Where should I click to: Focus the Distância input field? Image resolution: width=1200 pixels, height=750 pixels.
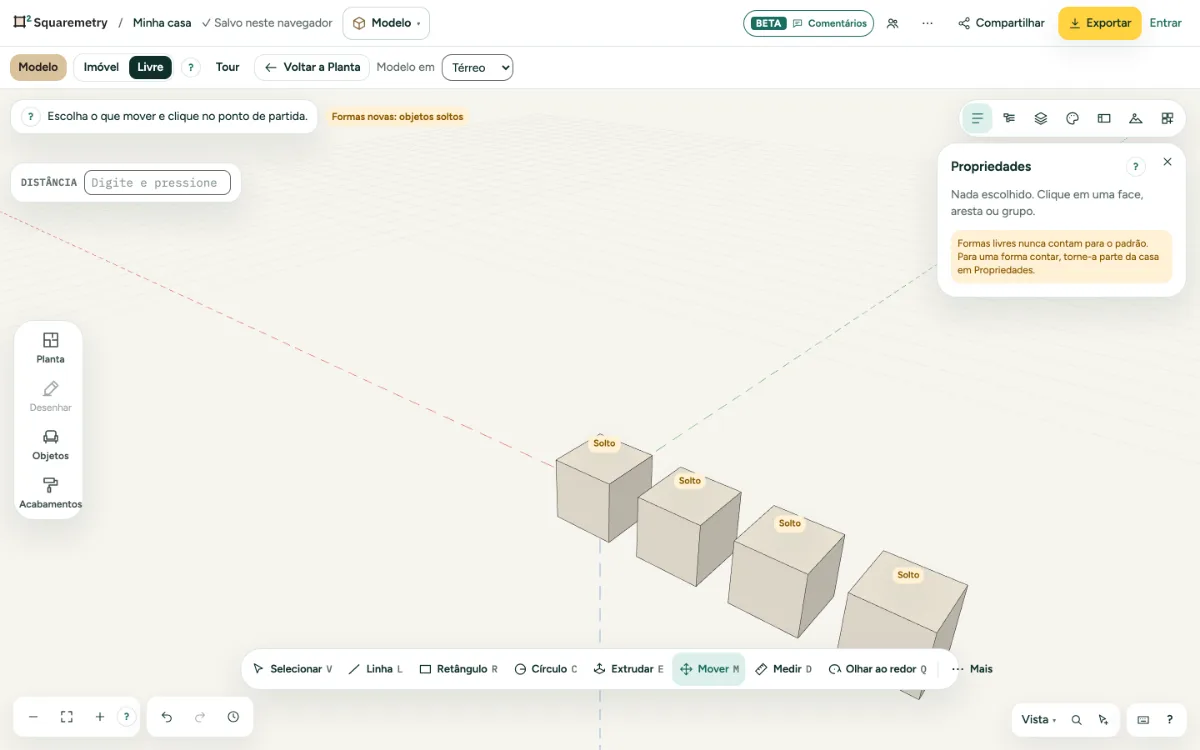click(157, 183)
